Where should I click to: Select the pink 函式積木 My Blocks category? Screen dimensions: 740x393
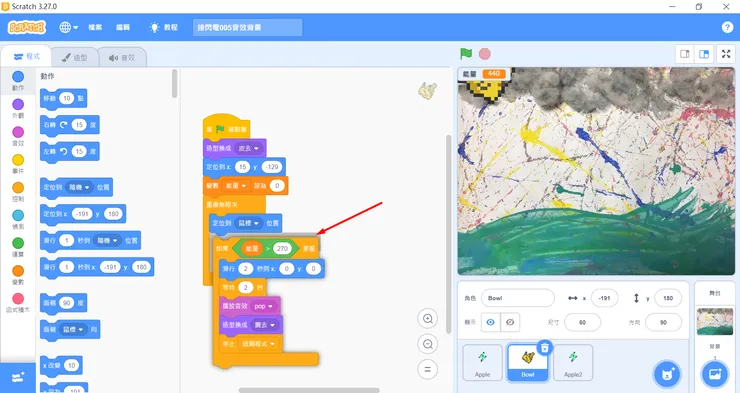click(x=18, y=303)
